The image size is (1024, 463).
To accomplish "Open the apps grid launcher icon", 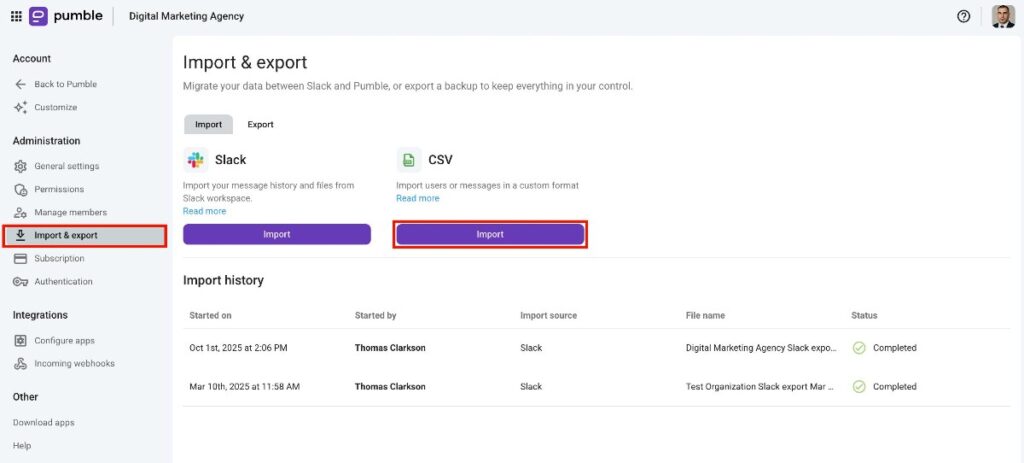I will click(16, 16).
